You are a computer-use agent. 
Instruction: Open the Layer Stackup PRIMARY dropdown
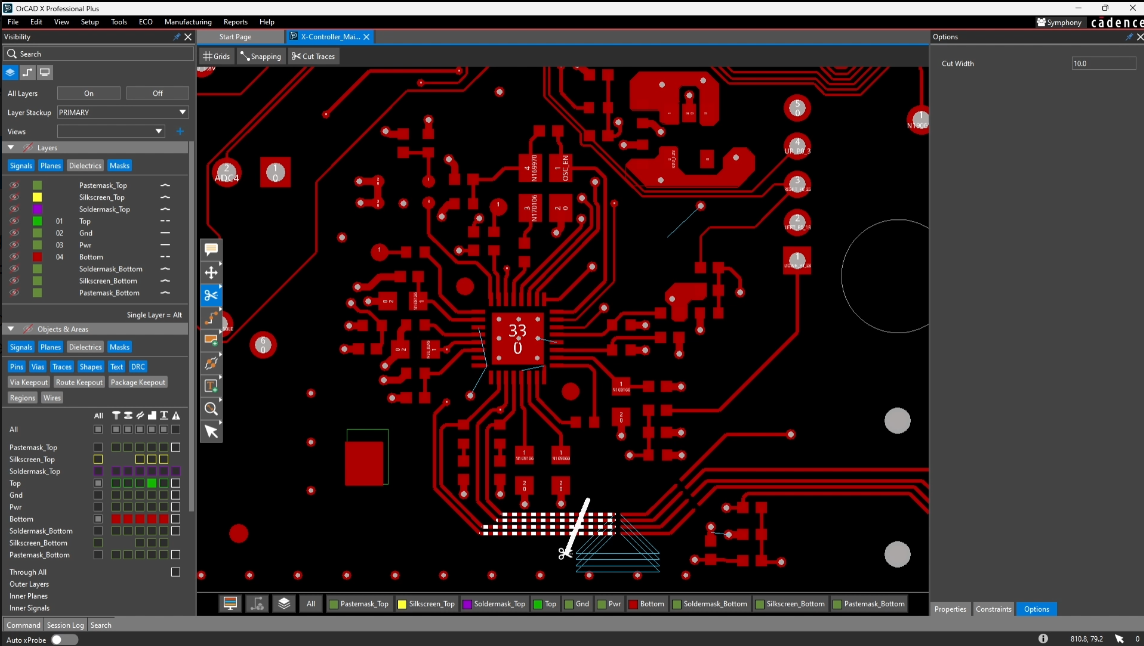123,112
